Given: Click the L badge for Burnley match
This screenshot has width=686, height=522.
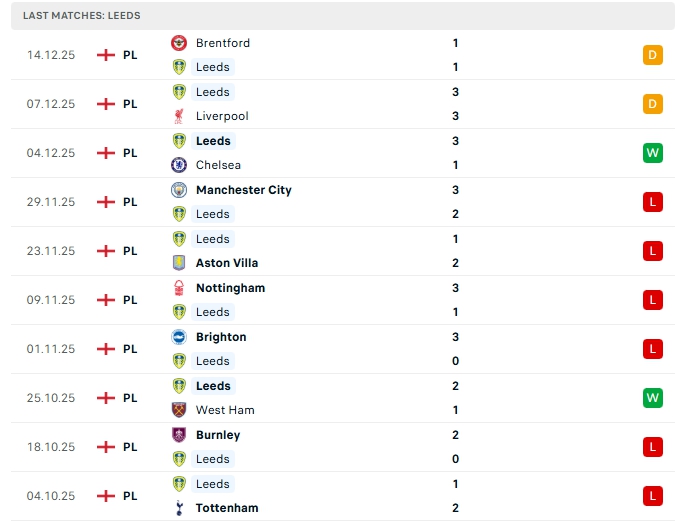Looking at the screenshot, I should click(653, 447).
